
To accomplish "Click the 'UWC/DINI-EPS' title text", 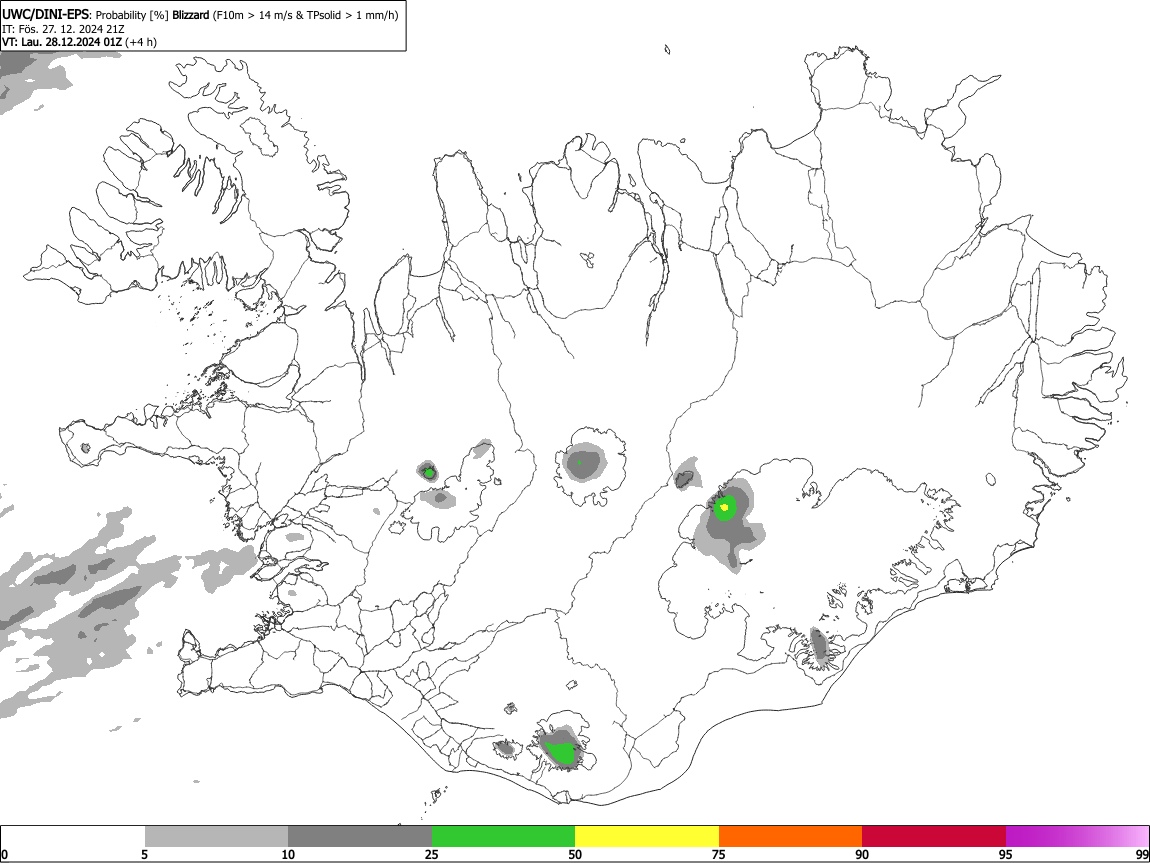I will click(x=45, y=15).
